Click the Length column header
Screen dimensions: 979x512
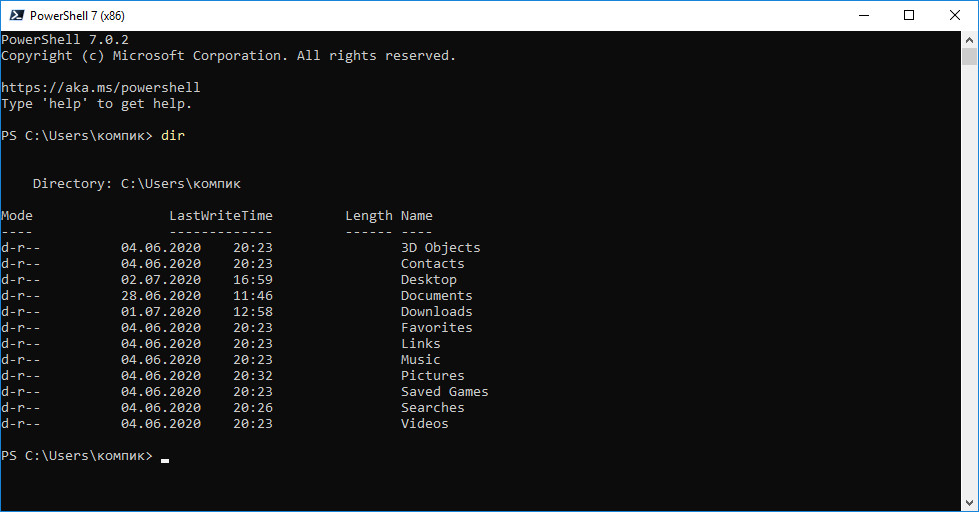point(369,216)
